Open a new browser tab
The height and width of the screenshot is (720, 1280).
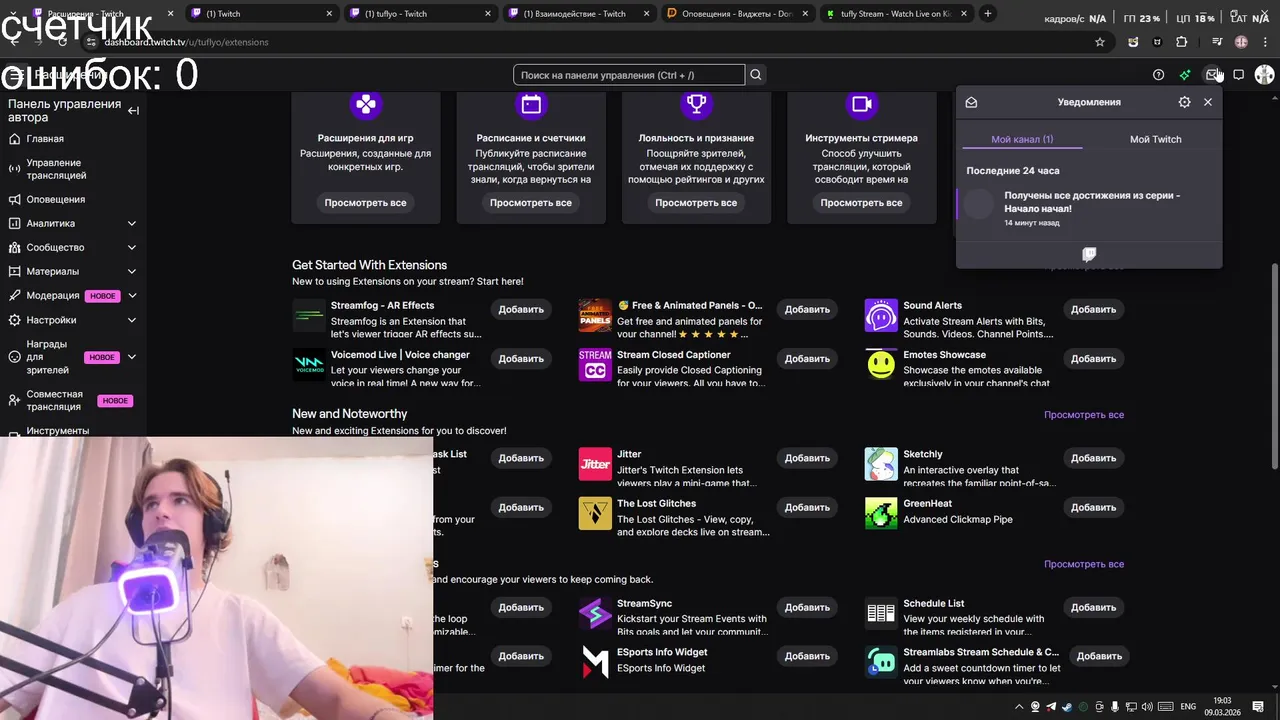point(987,13)
